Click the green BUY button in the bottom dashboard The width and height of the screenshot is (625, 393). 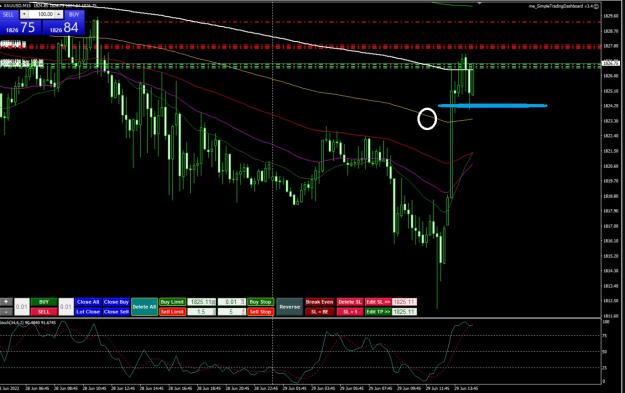coord(44,302)
